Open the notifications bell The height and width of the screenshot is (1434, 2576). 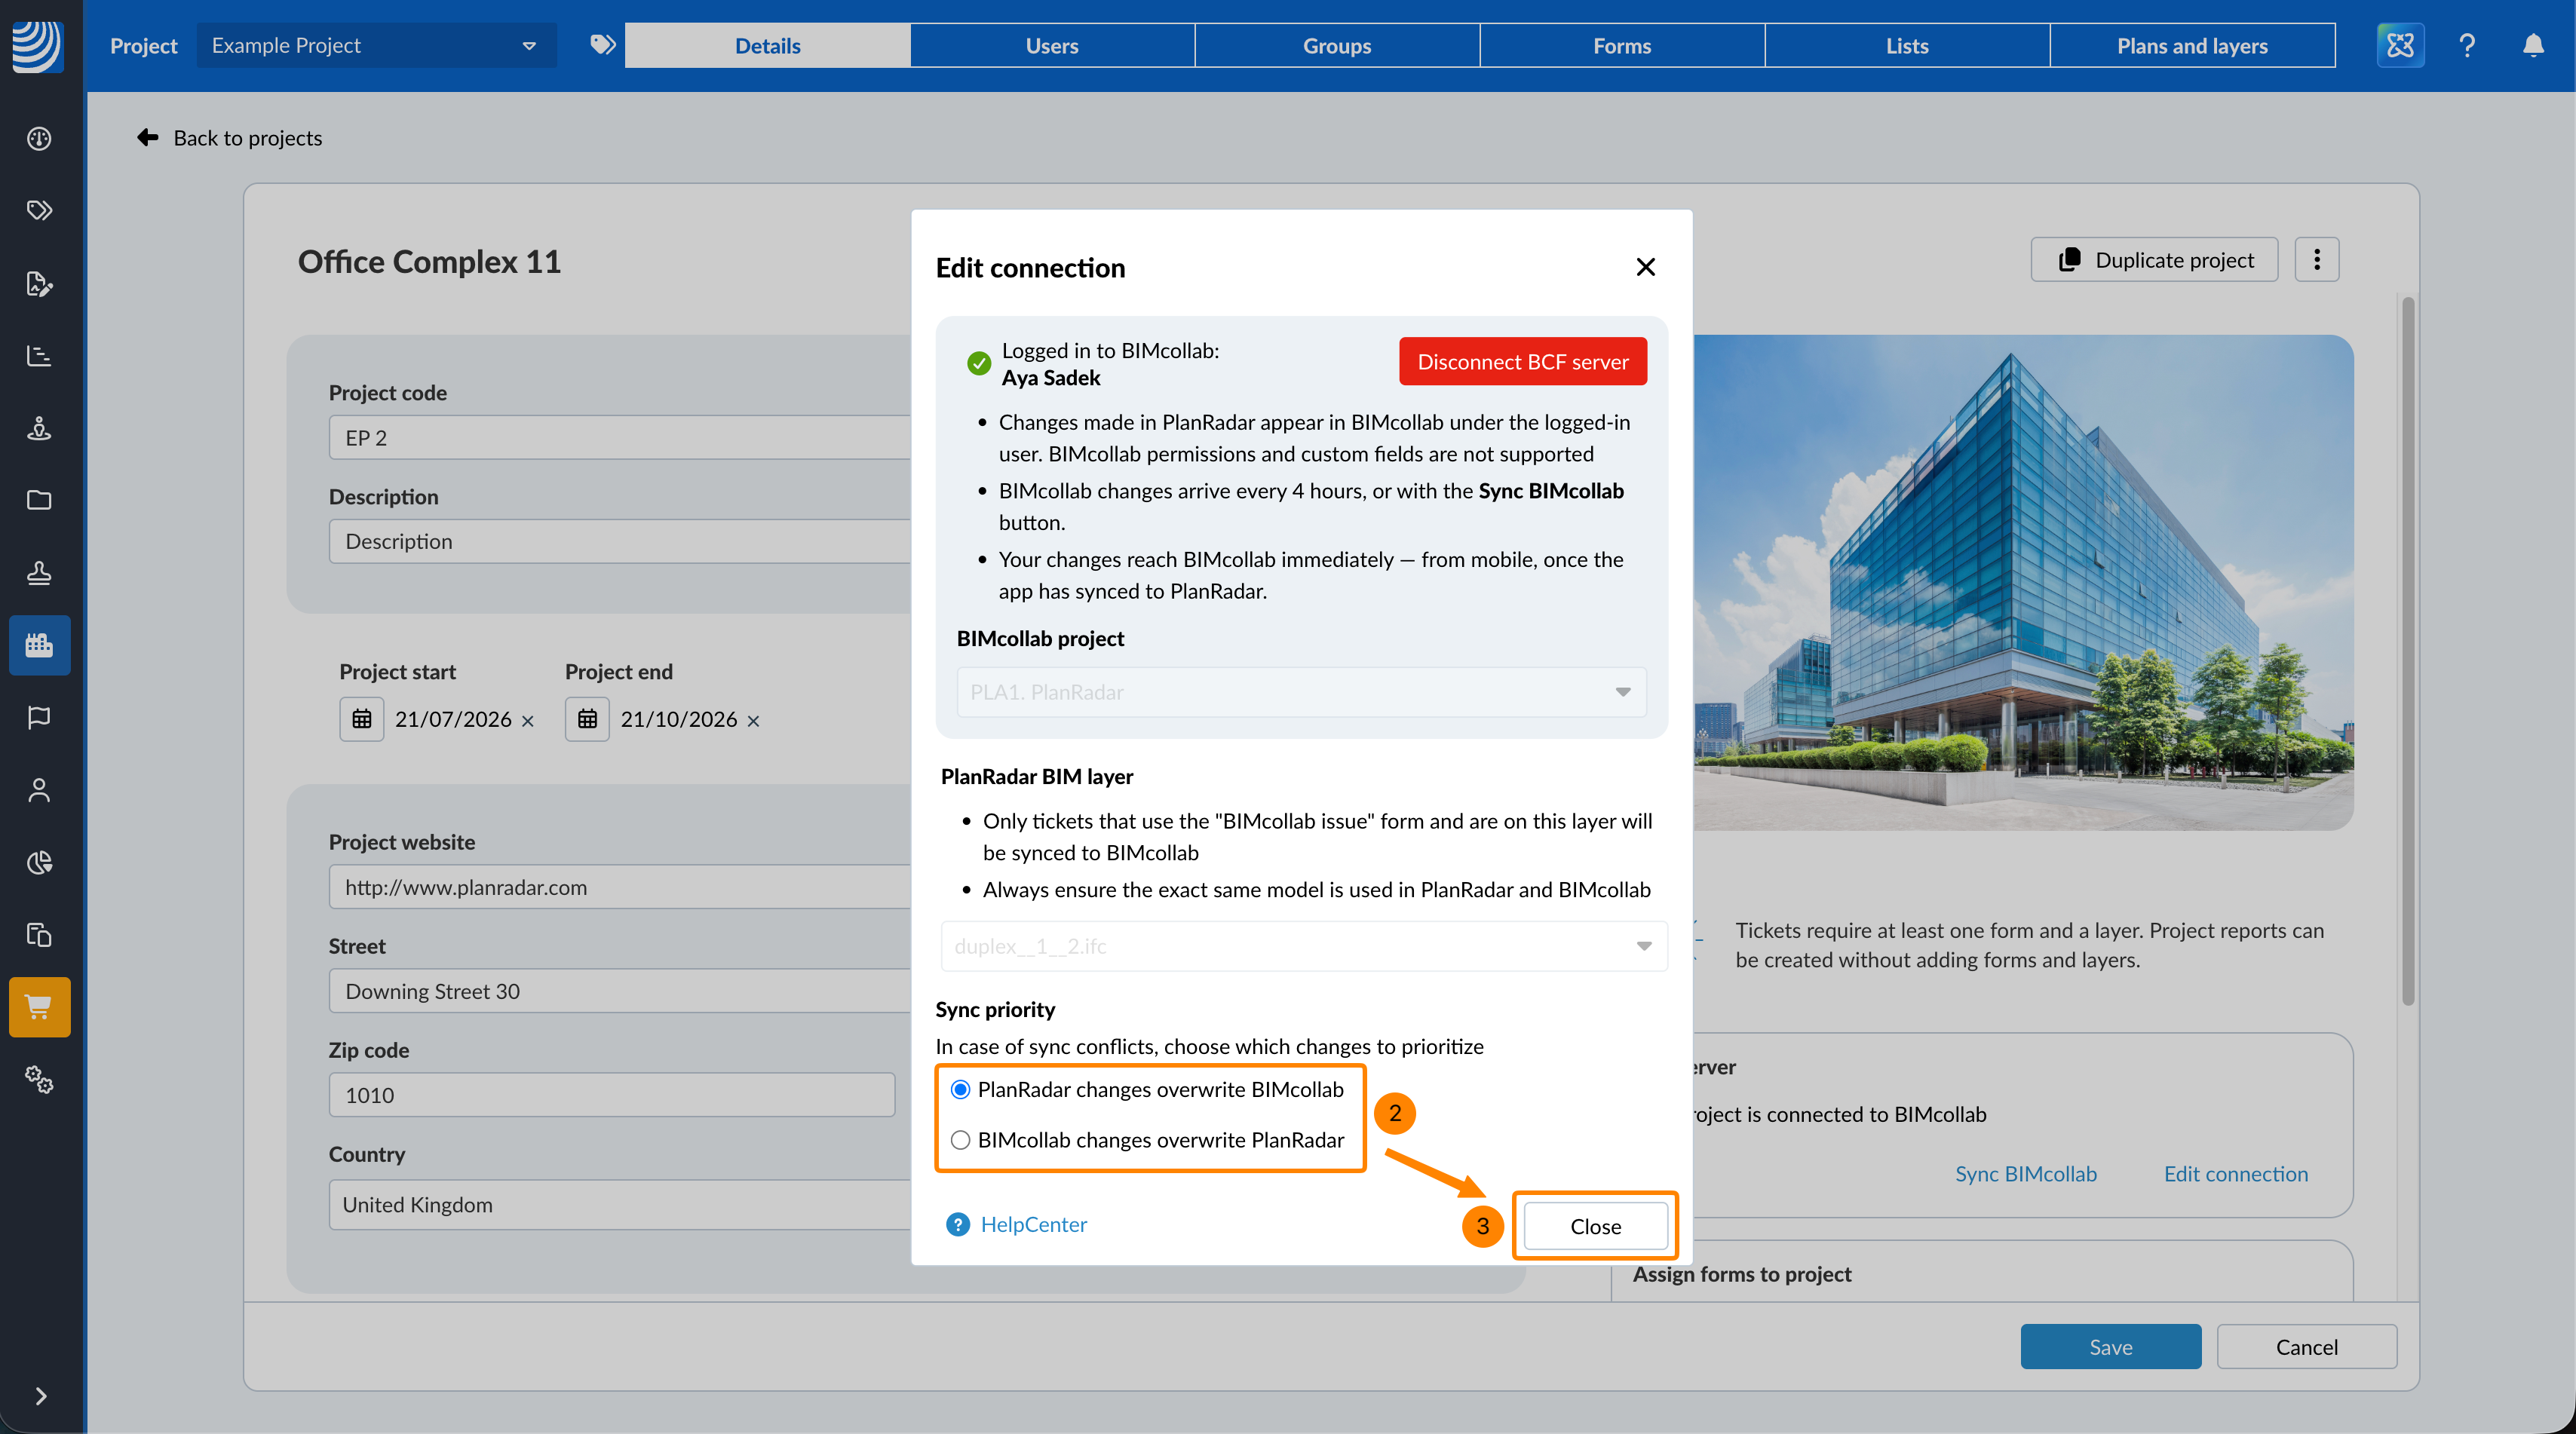tap(2533, 45)
